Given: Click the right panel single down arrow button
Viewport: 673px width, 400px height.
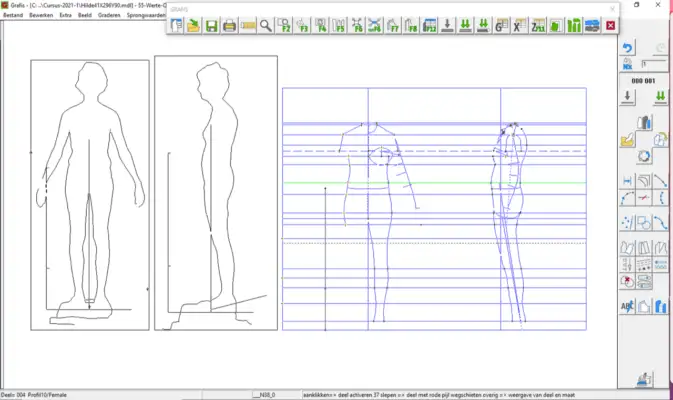Looking at the screenshot, I should point(627,96).
